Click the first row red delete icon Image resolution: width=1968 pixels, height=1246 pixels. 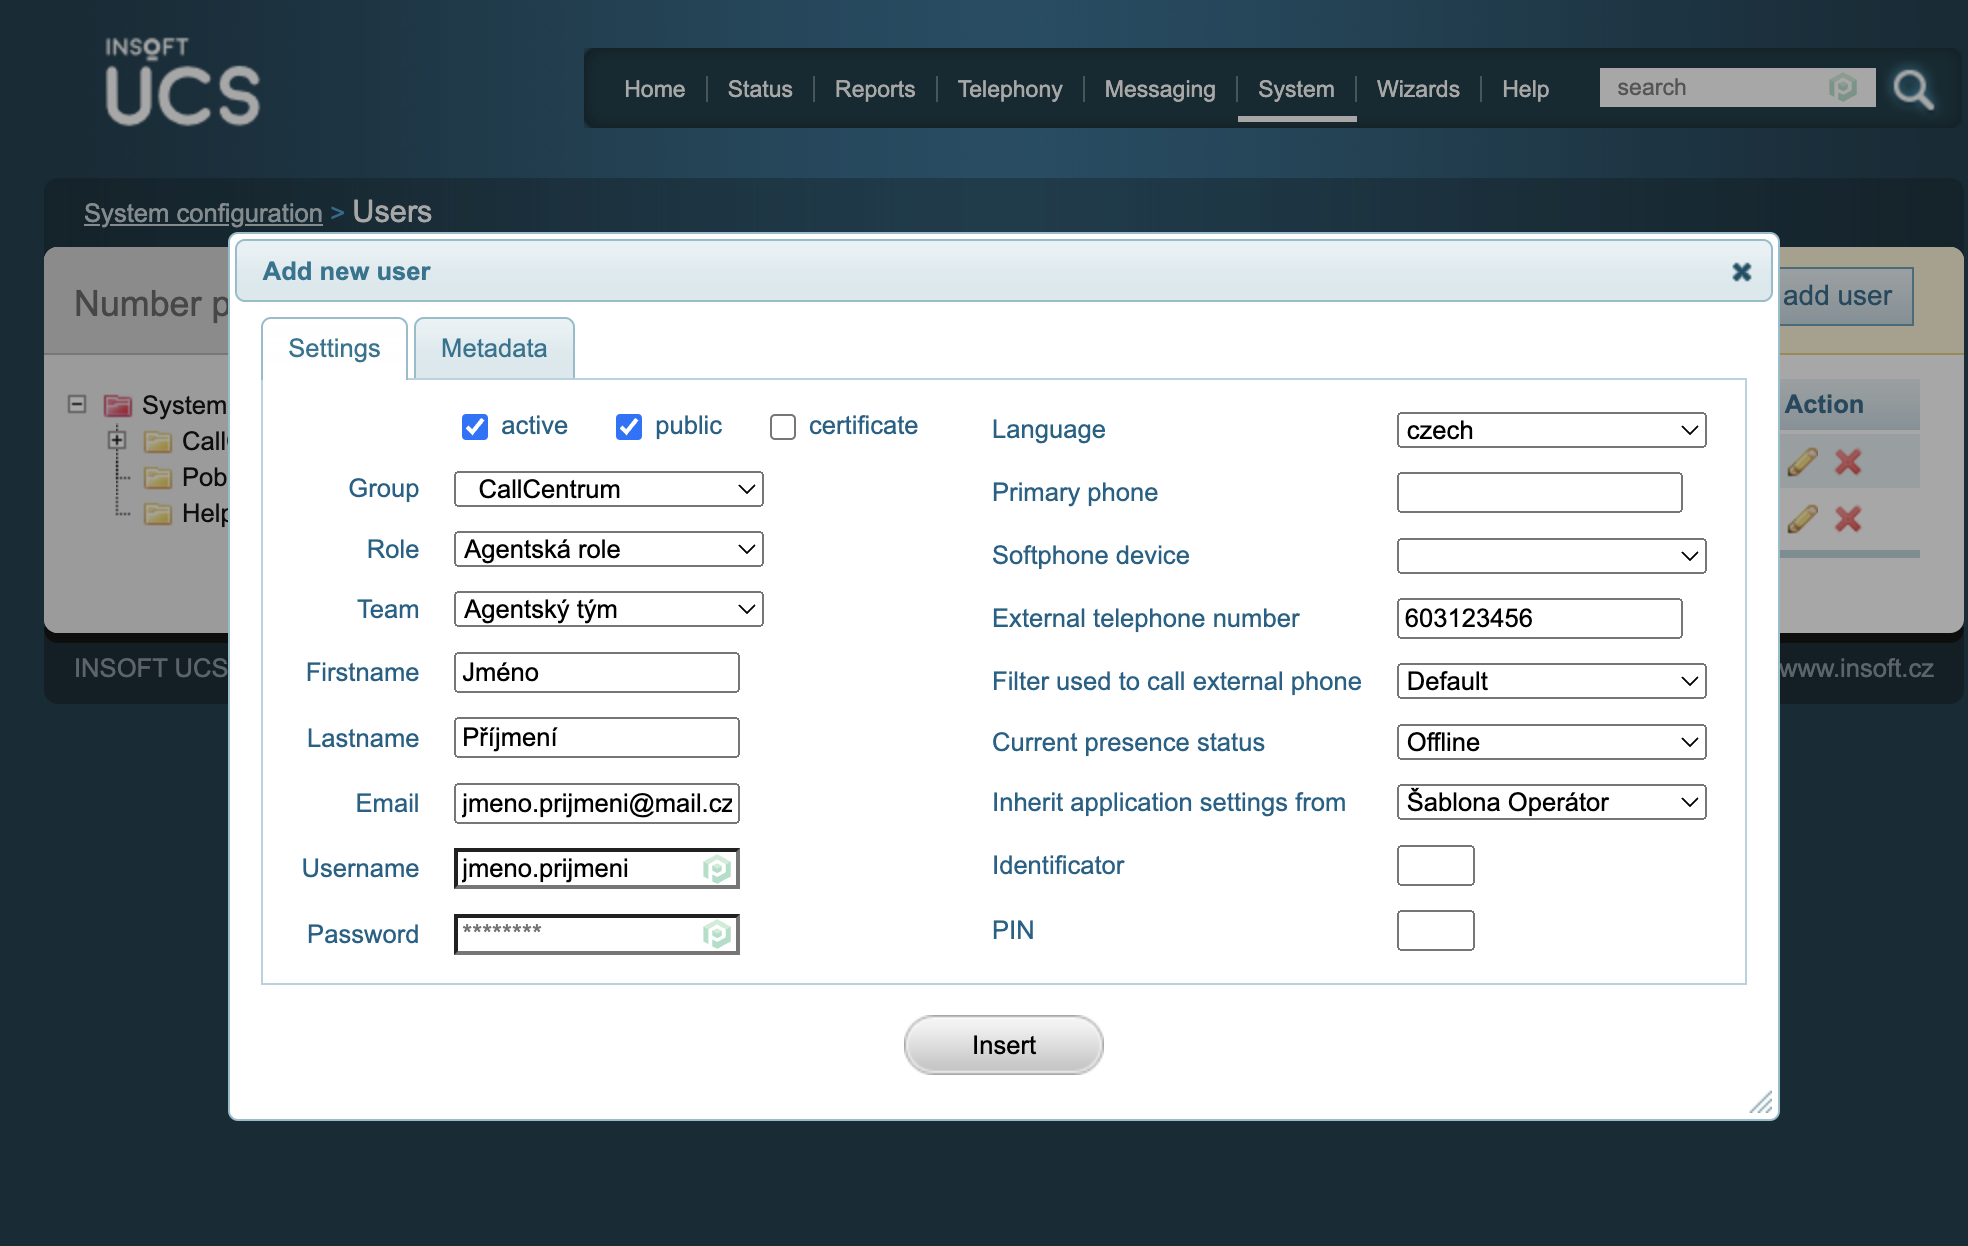tap(1848, 462)
